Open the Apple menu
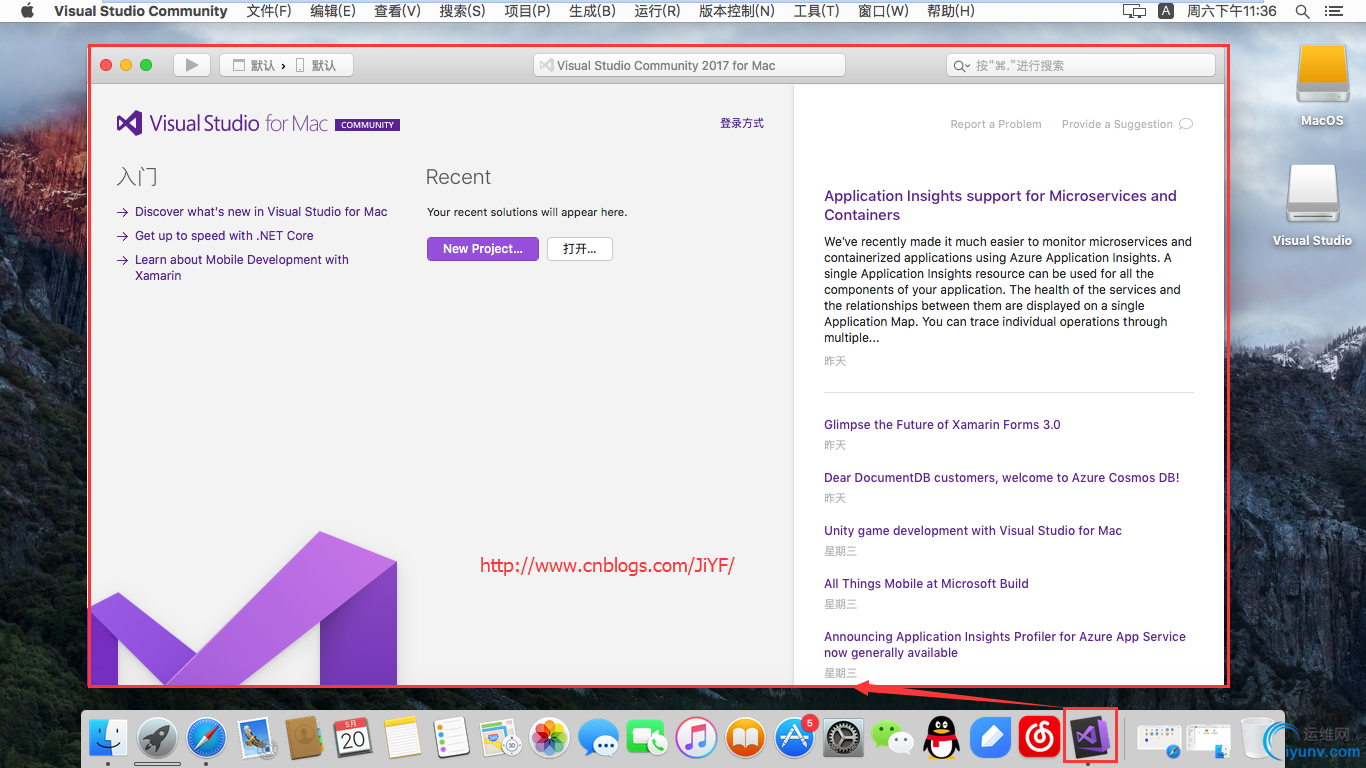Screen dimensions: 1366x768 [x=27, y=11]
